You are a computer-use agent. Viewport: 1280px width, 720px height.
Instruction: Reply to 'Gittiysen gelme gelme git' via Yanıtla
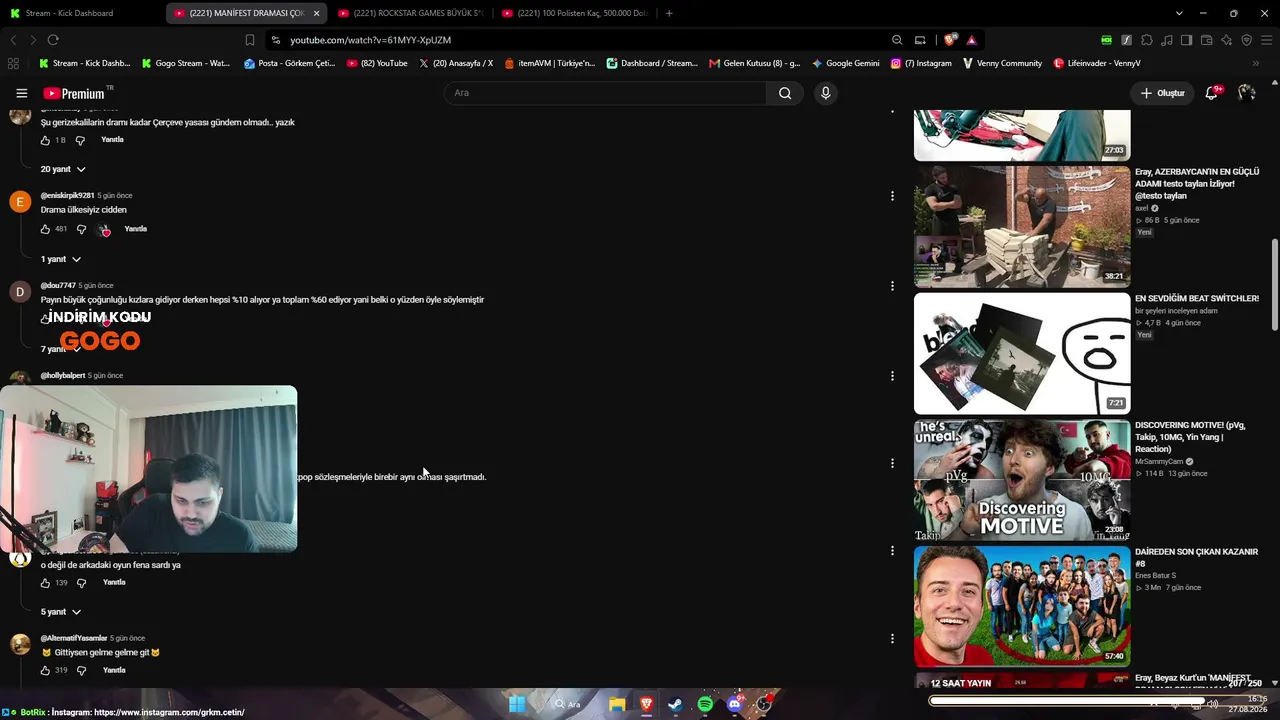tap(114, 670)
